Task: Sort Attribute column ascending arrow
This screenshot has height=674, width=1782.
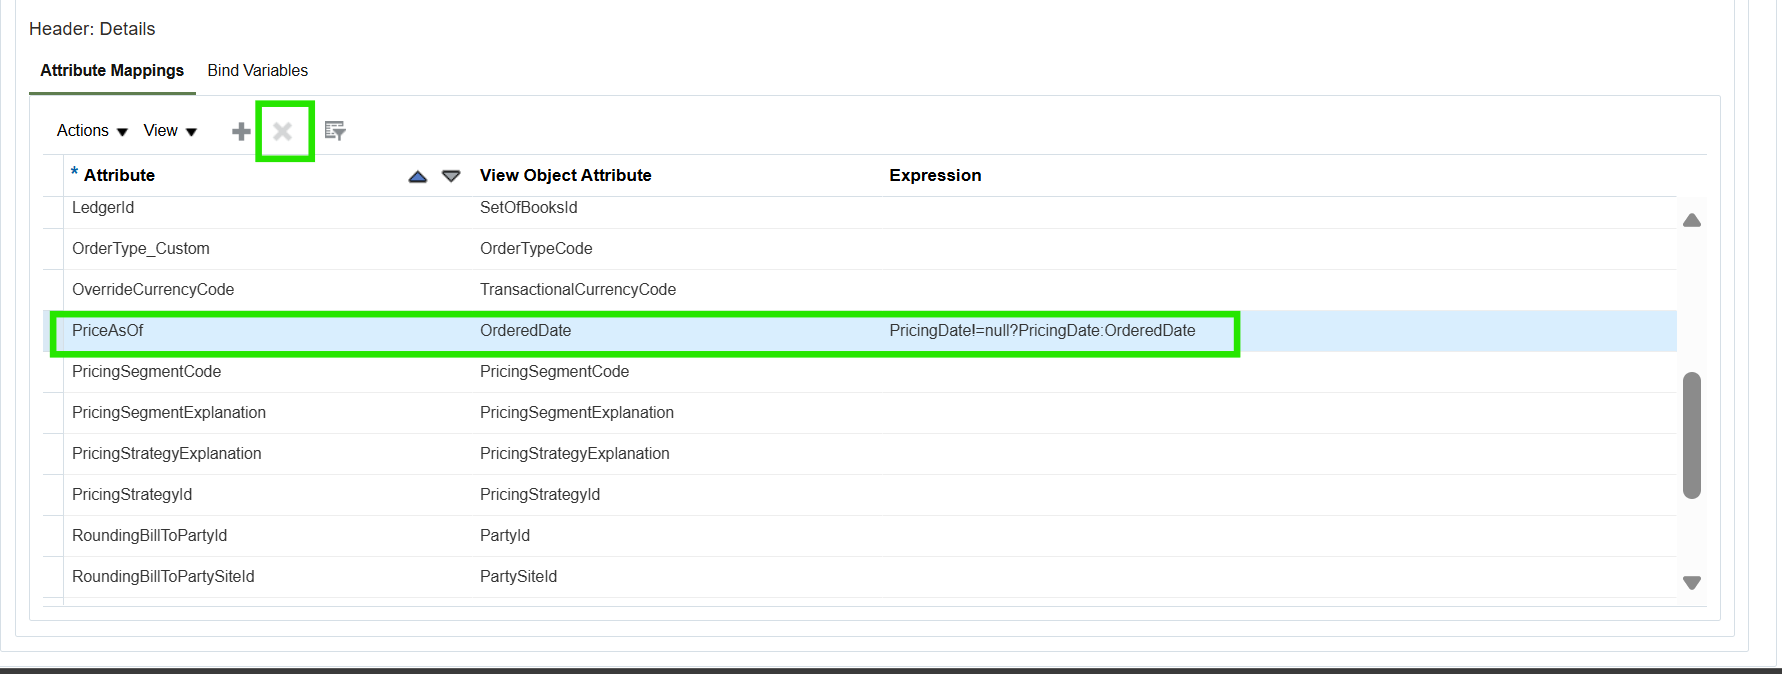Action: (418, 176)
